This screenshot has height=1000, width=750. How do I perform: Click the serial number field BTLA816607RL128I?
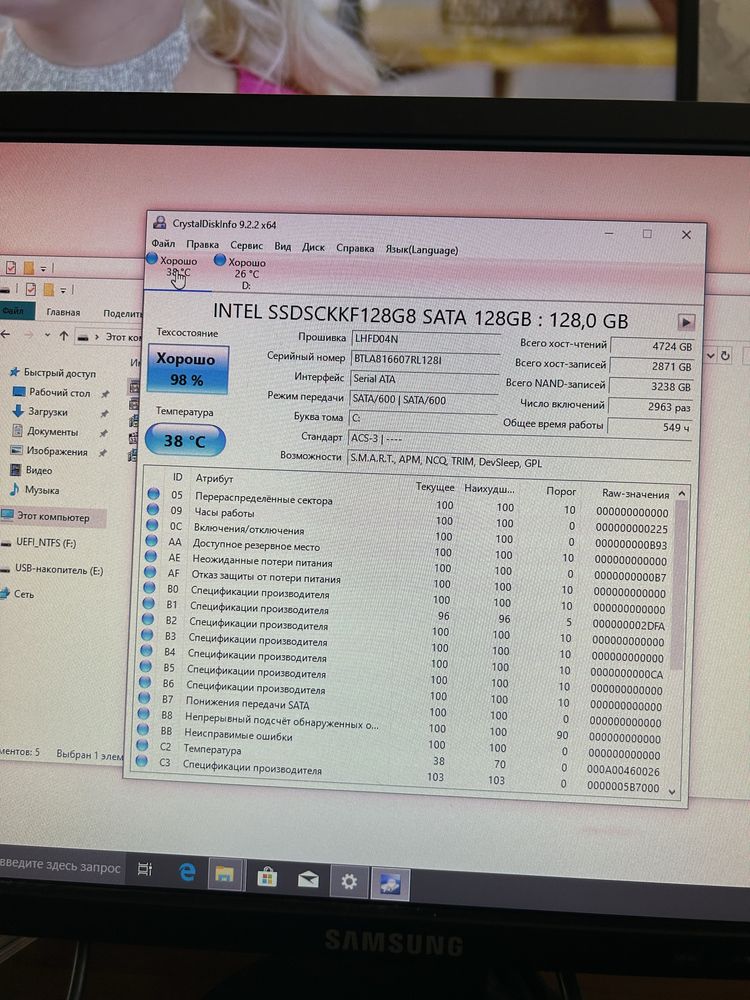pyautogui.click(x=425, y=360)
